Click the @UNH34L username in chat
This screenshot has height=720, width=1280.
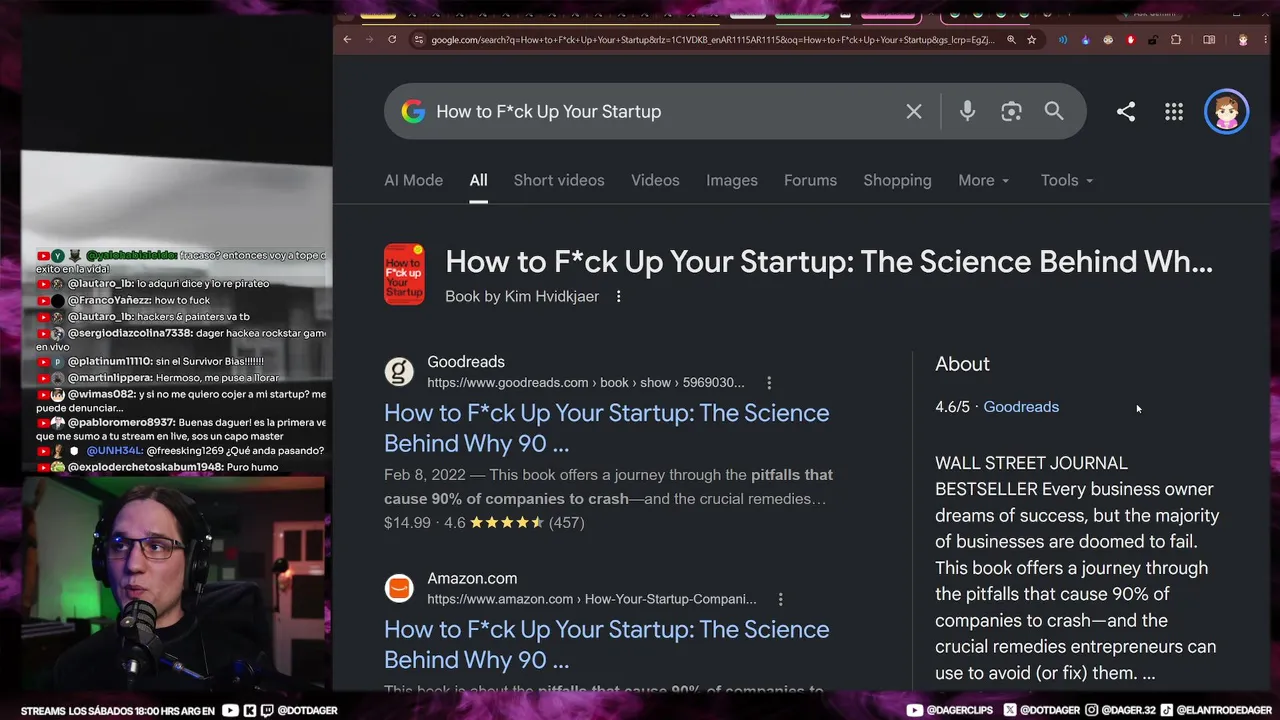click(114, 451)
